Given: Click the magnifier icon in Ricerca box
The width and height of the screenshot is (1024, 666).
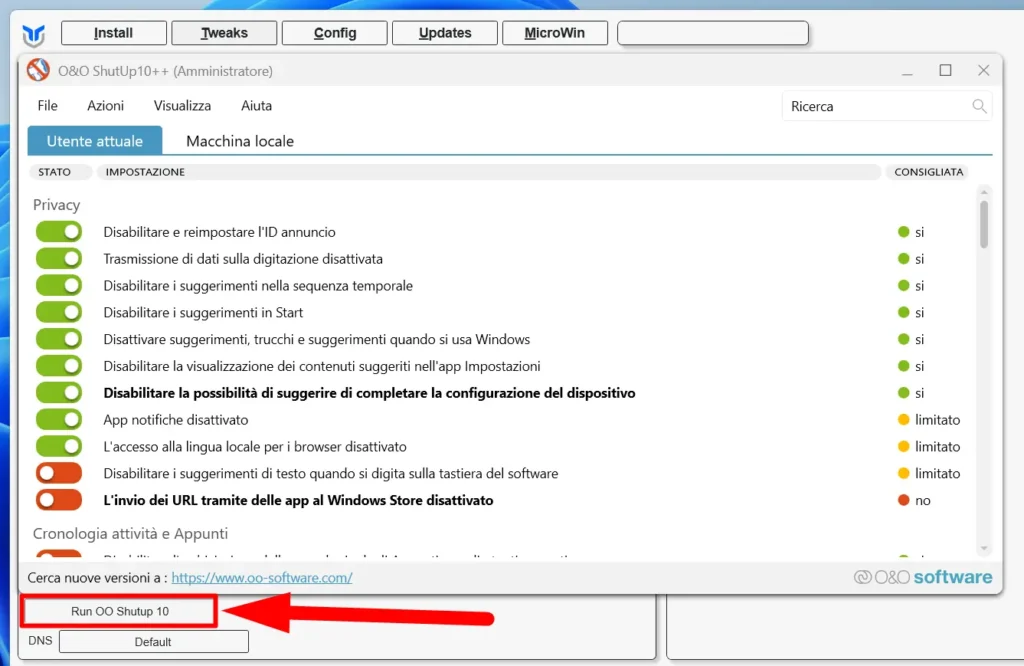Looking at the screenshot, I should click(x=979, y=106).
